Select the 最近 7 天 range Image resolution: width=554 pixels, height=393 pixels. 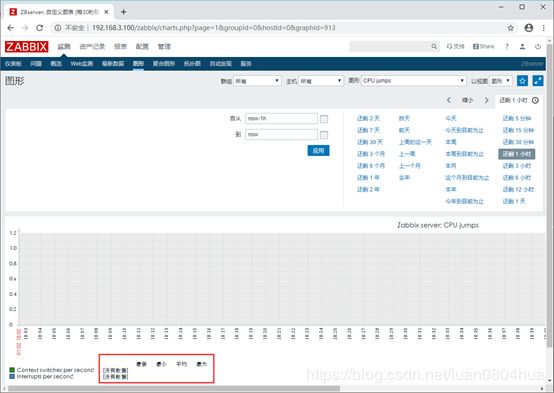click(x=368, y=130)
